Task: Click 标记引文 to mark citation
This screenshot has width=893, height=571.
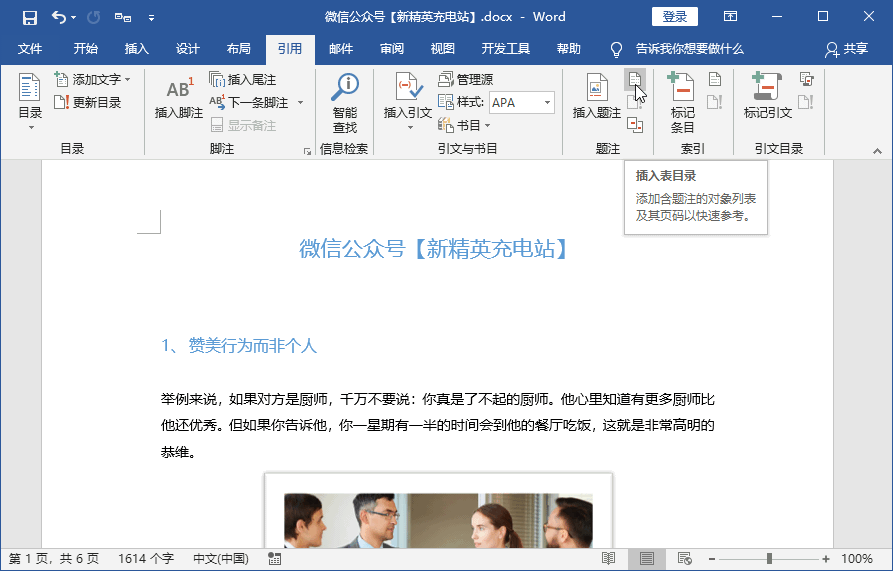Action: (x=768, y=97)
